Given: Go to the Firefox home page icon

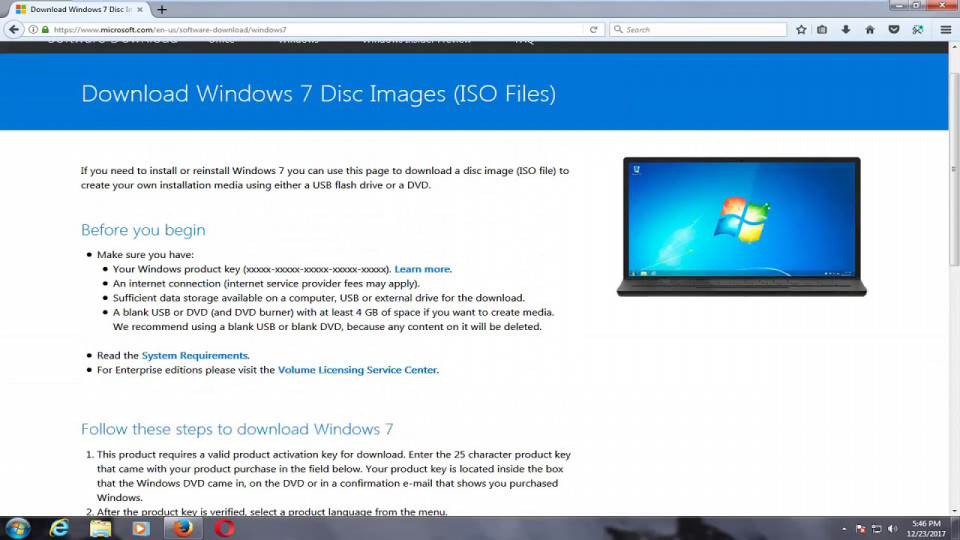Looking at the screenshot, I should click(869, 29).
